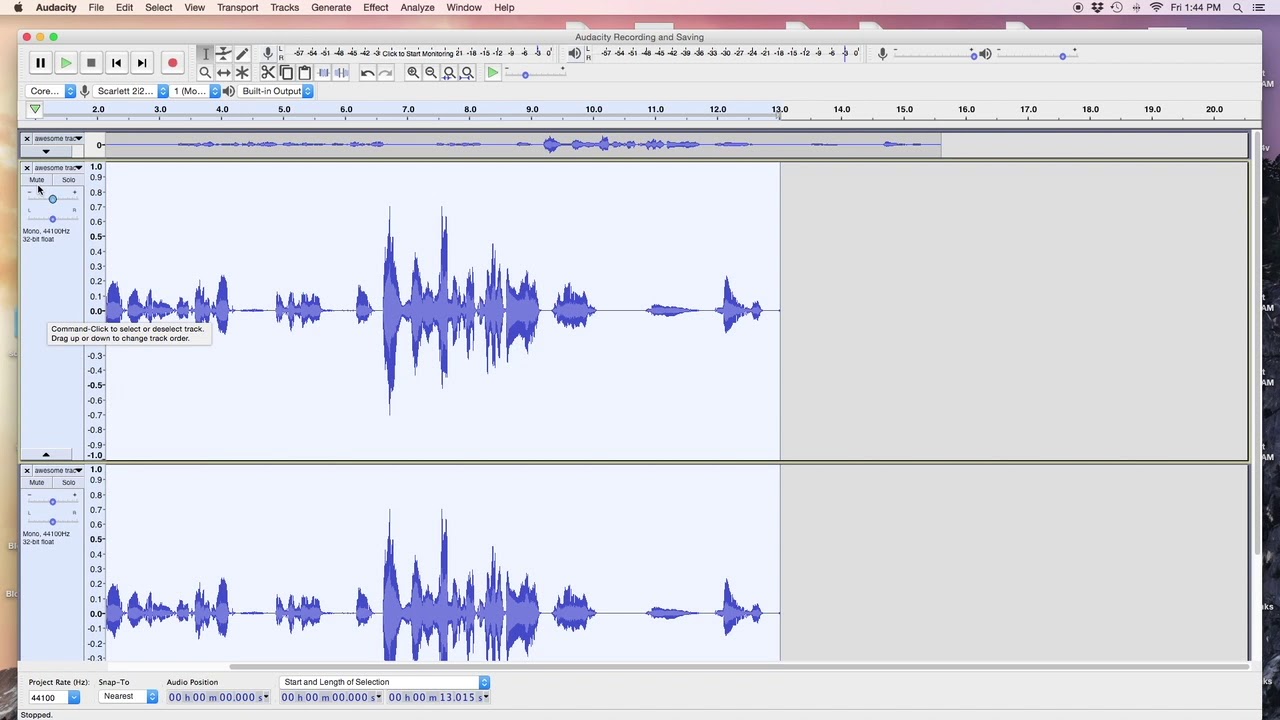Click the Undo arrow icon
1280x720 pixels.
pos(367,73)
